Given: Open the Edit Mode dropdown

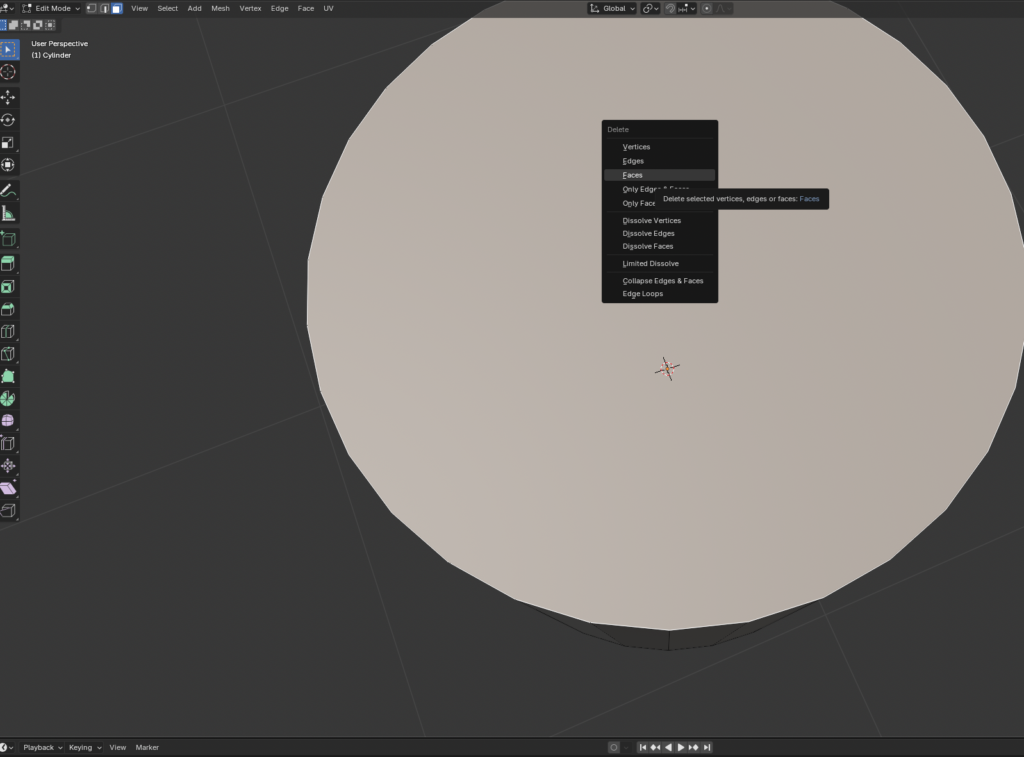Looking at the screenshot, I should tap(52, 8).
